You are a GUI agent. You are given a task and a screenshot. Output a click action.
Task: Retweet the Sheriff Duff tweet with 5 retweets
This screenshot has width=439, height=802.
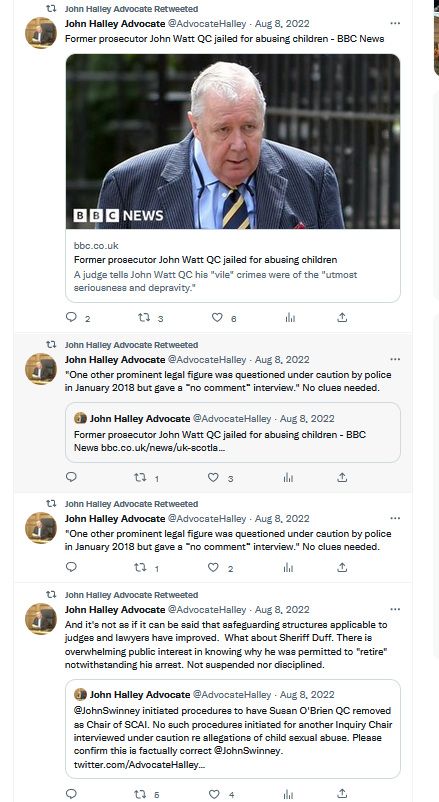(x=140, y=794)
